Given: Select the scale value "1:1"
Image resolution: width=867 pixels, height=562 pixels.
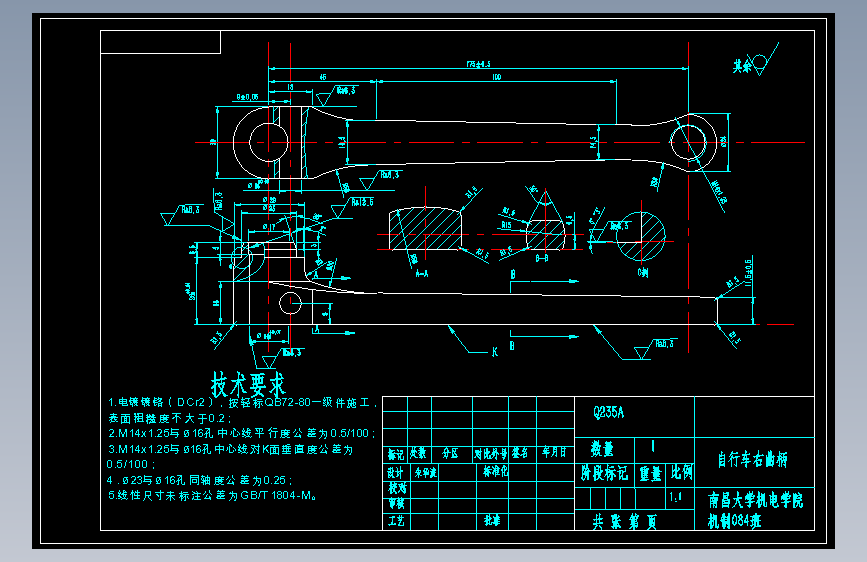Looking at the screenshot, I should click(675, 497).
